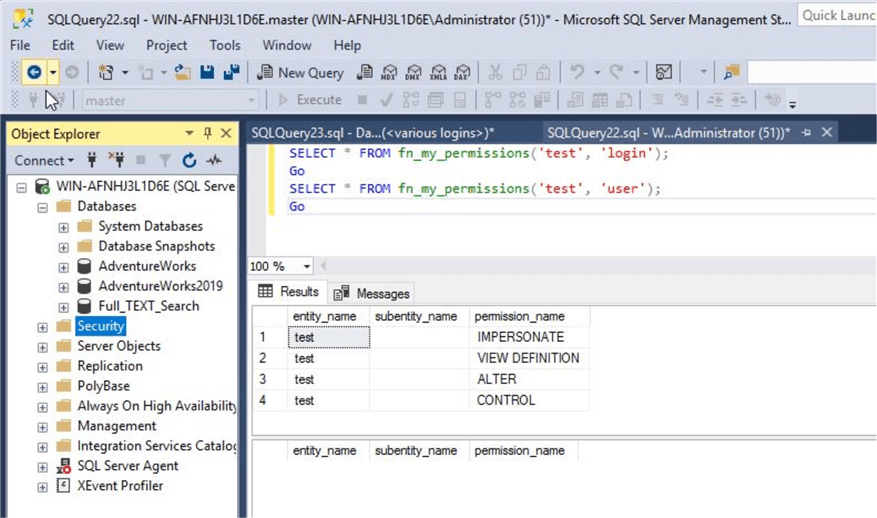This screenshot has height=518, width=877.
Task: Click the Execute button
Action: pos(310,100)
